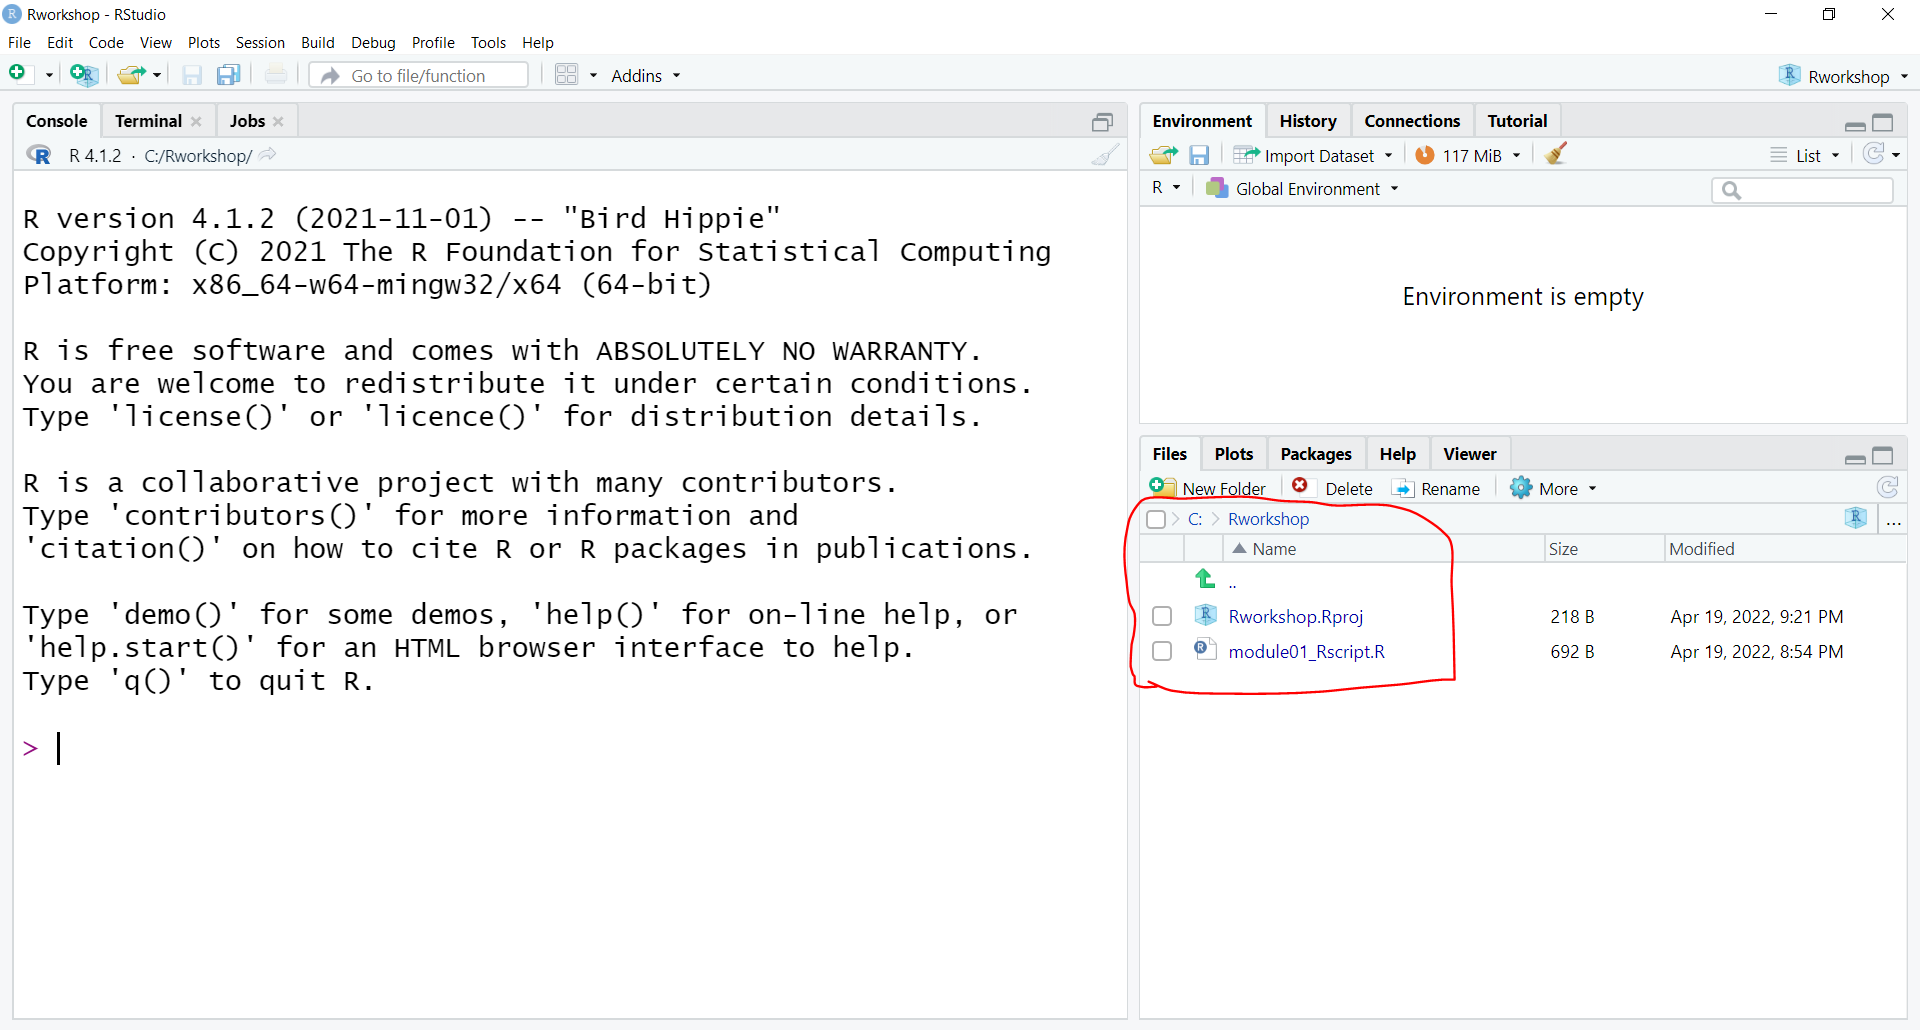This screenshot has height=1030, width=1920.
Task: Toggle select-all checkbox in Files path bar
Action: click(1156, 519)
